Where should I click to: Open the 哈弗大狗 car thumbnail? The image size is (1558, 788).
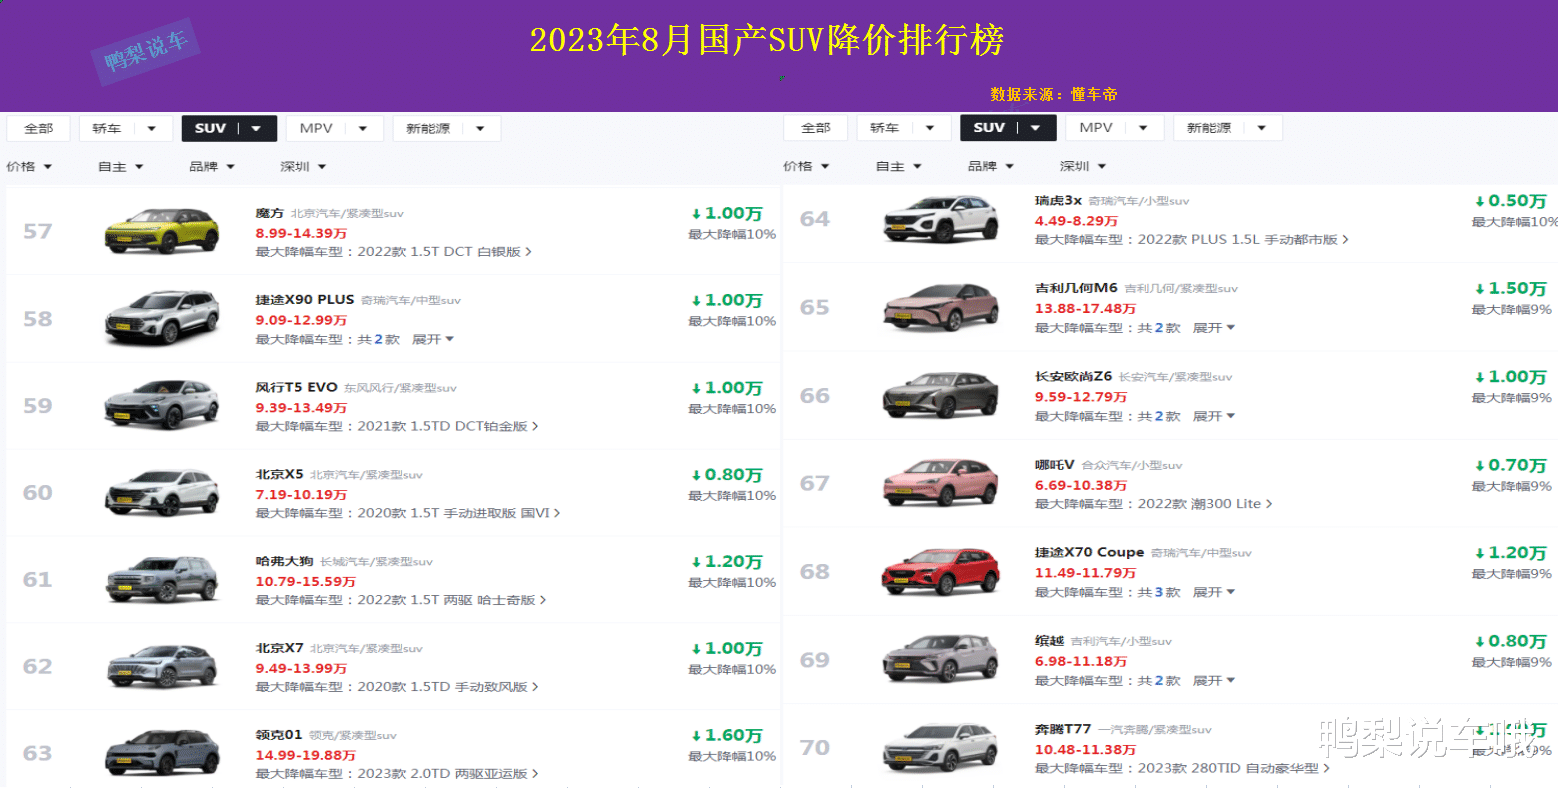162,579
